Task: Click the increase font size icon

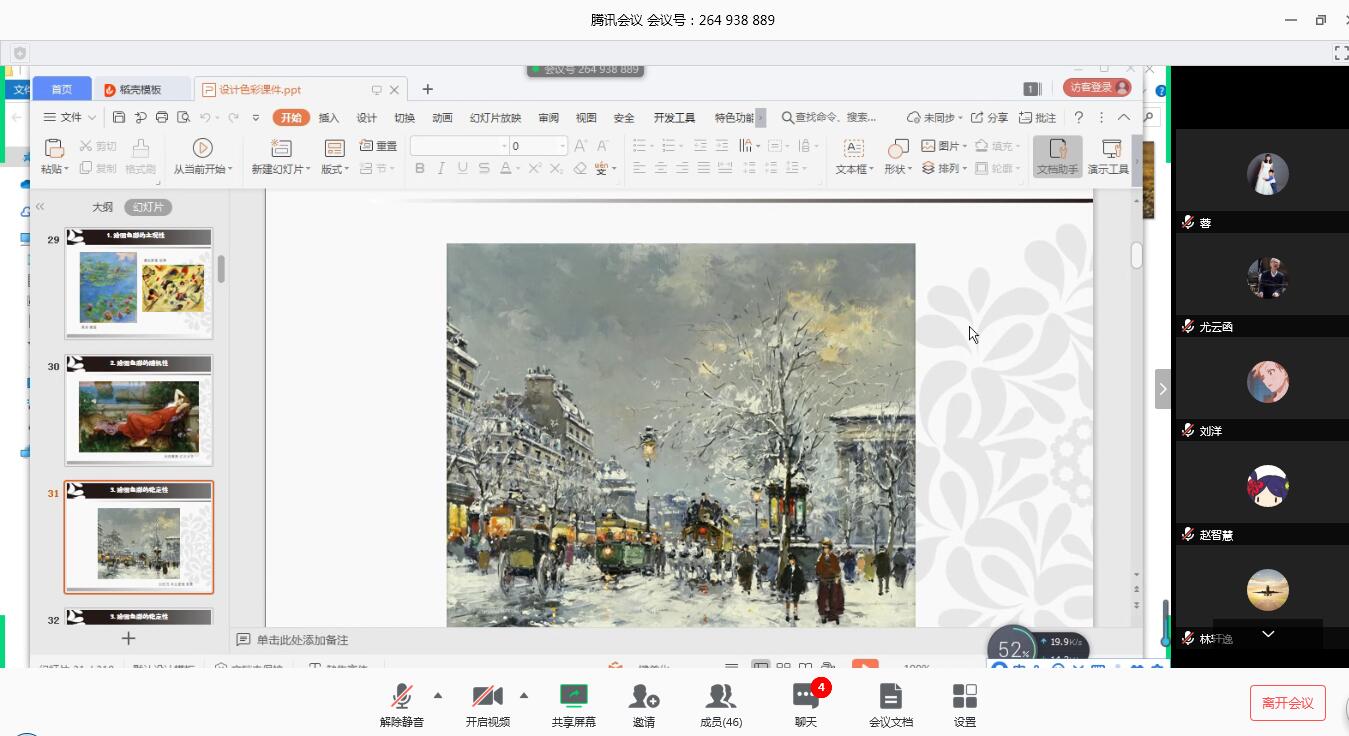Action: click(x=581, y=146)
